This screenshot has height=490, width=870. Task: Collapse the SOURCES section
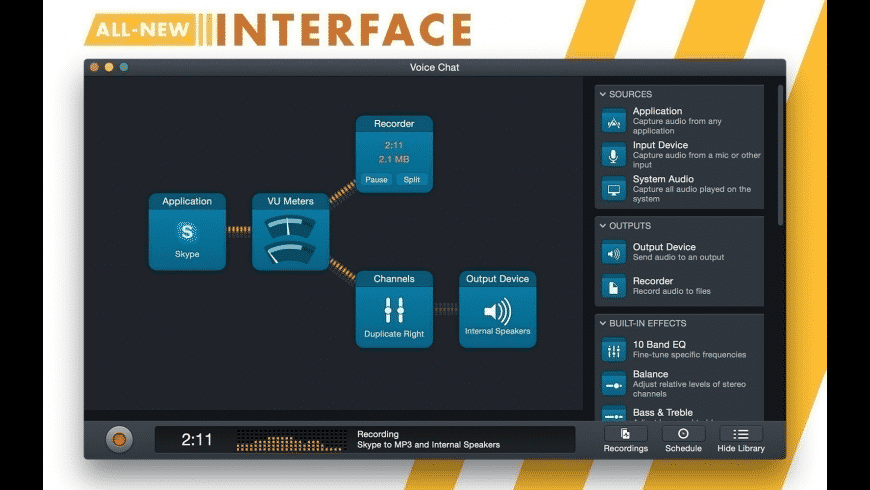coord(603,94)
